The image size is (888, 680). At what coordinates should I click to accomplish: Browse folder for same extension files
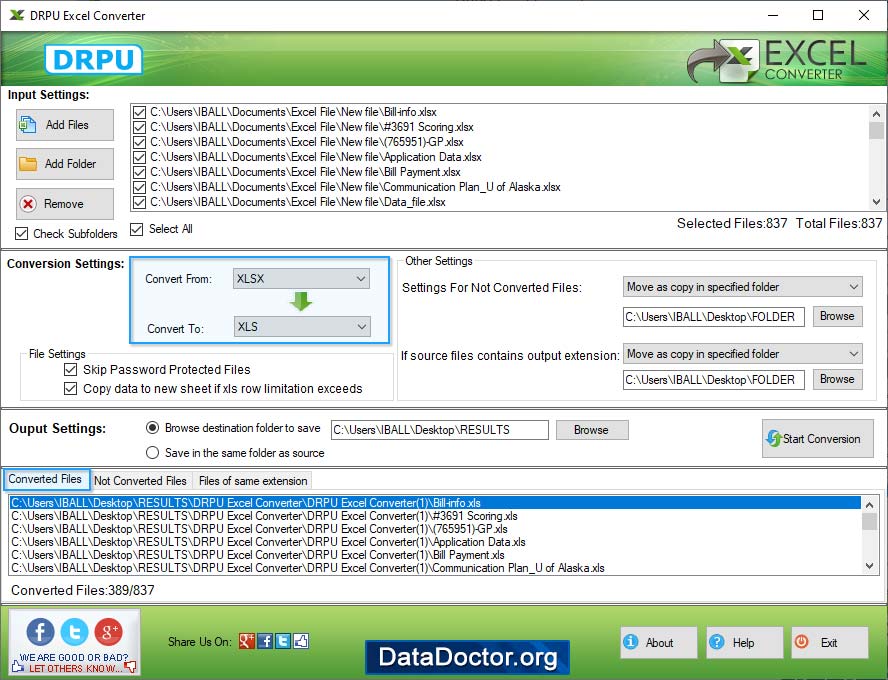pyautogui.click(x=838, y=379)
